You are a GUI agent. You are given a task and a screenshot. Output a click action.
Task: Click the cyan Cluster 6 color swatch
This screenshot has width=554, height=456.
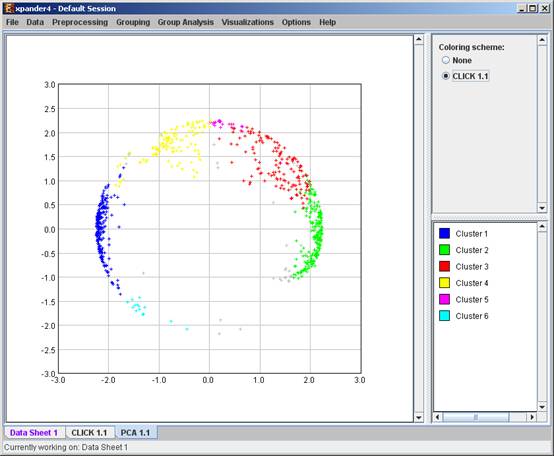coord(444,316)
